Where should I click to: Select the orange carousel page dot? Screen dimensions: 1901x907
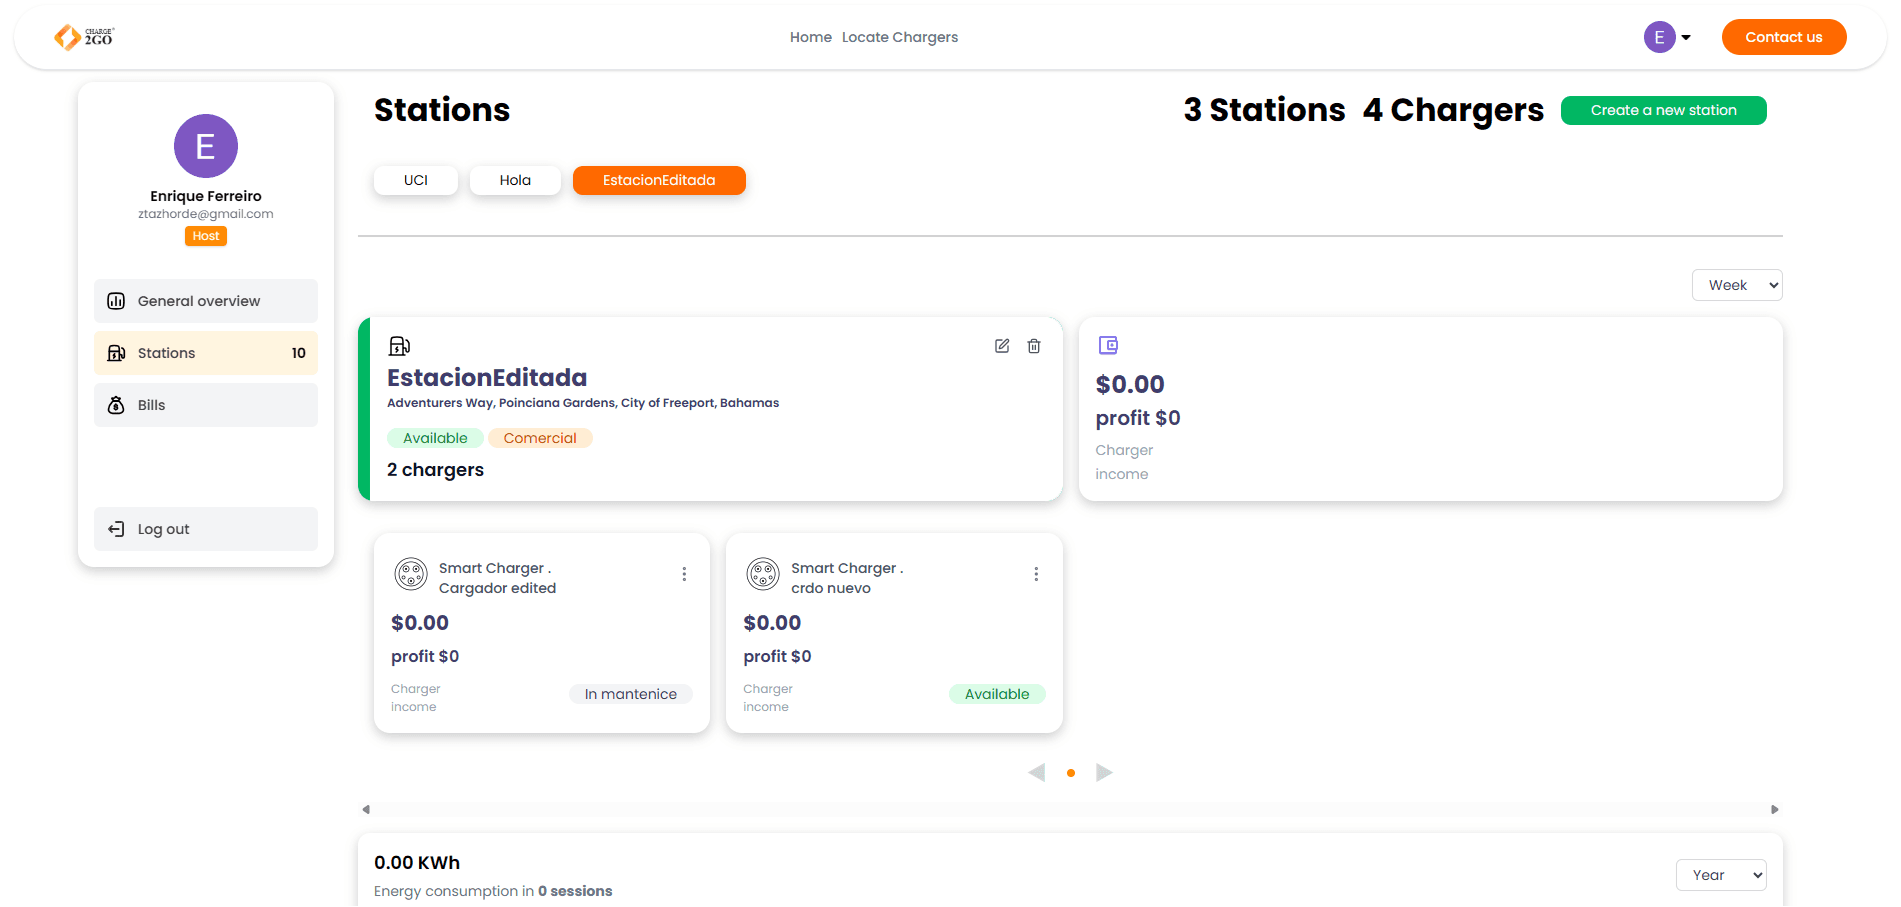point(1071,773)
